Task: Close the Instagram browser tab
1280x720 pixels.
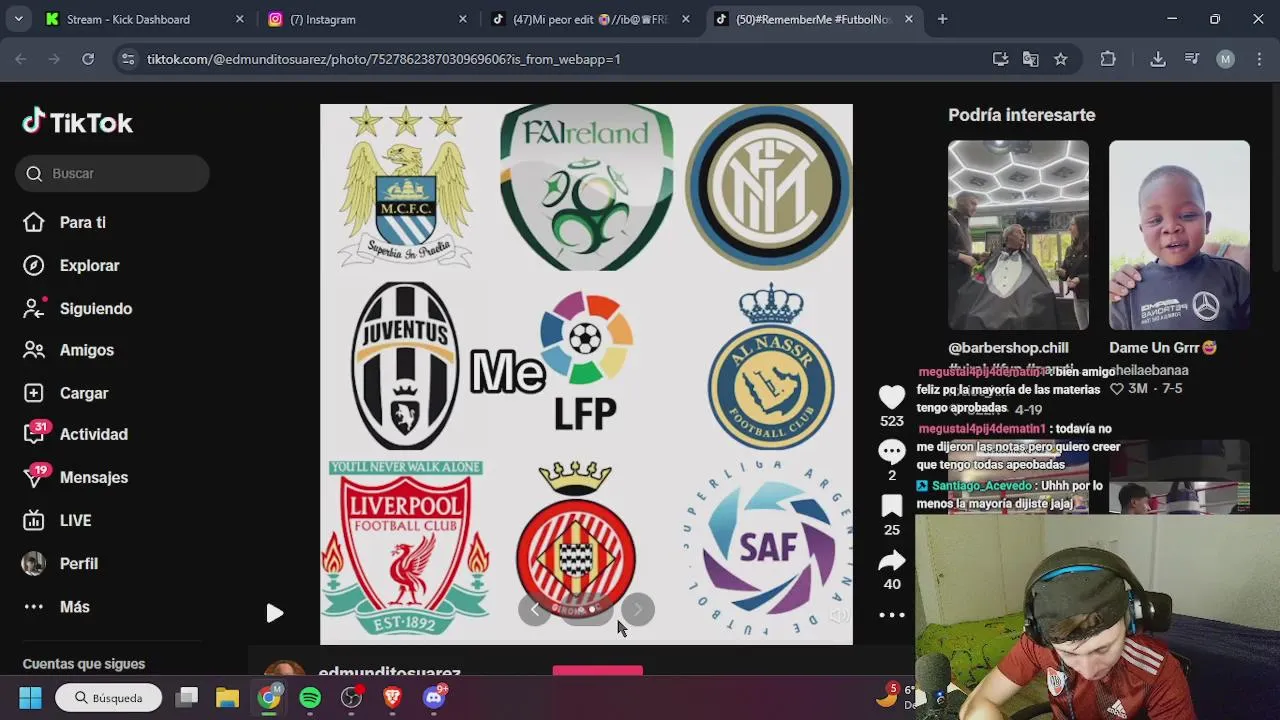Action: pyautogui.click(x=462, y=19)
